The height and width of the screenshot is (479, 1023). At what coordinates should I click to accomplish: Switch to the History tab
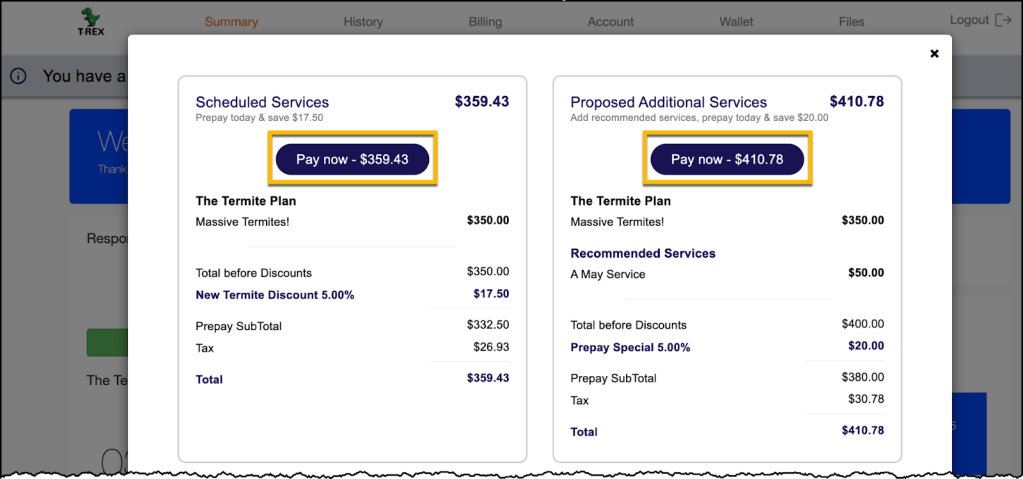pyautogui.click(x=363, y=22)
